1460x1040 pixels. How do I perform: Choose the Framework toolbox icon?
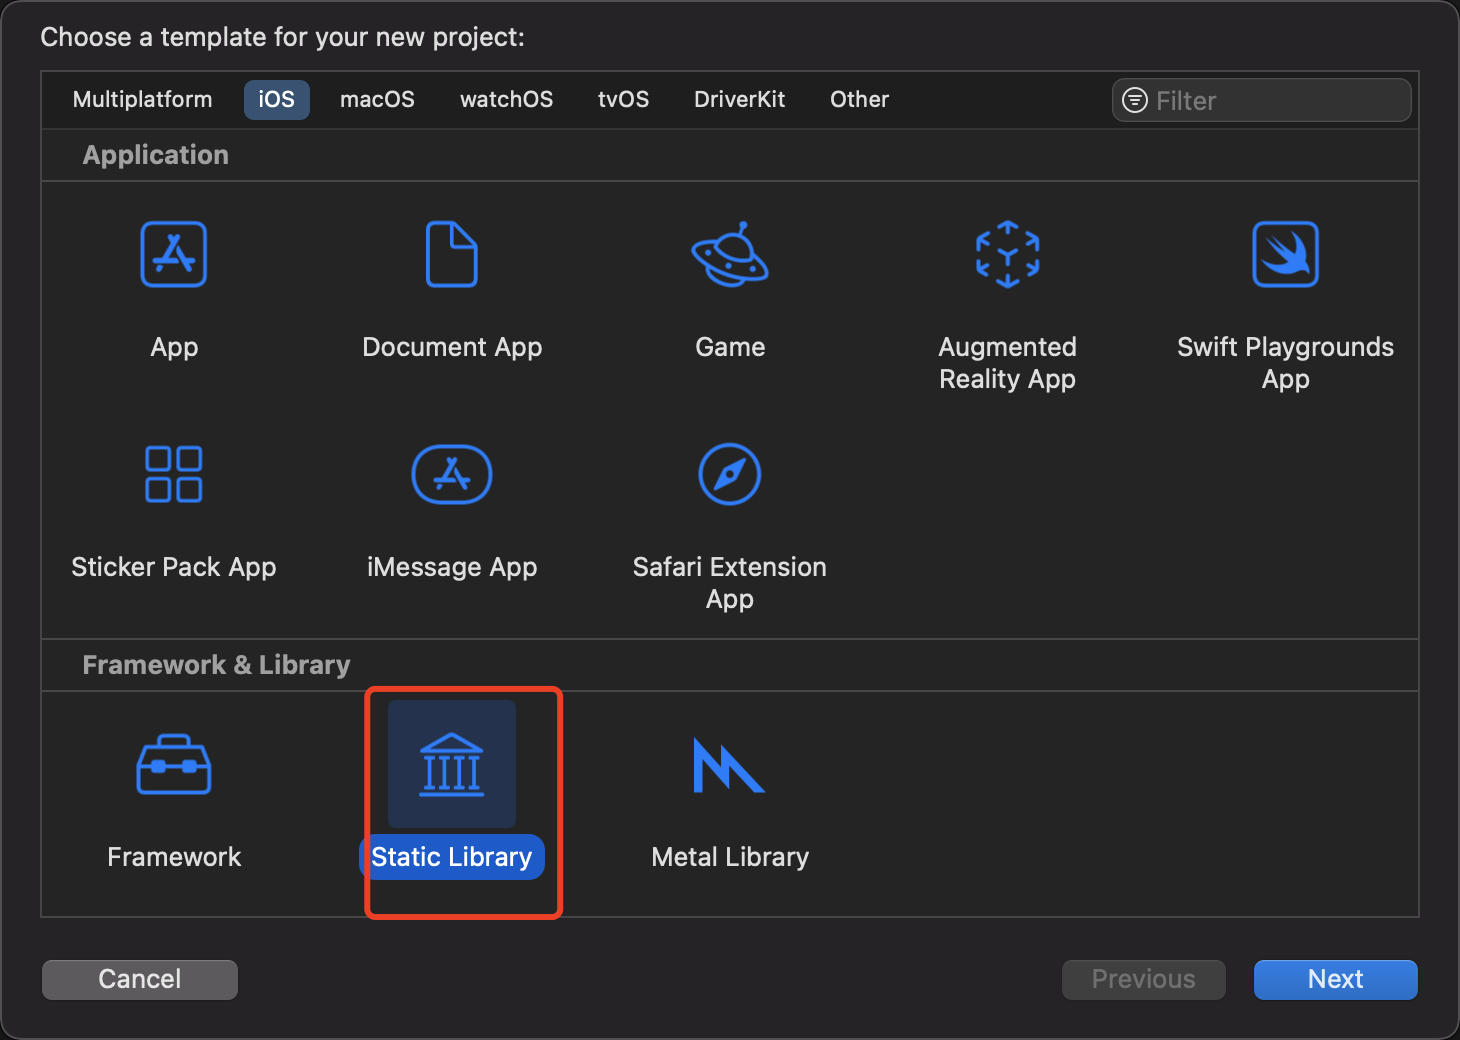click(x=174, y=765)
